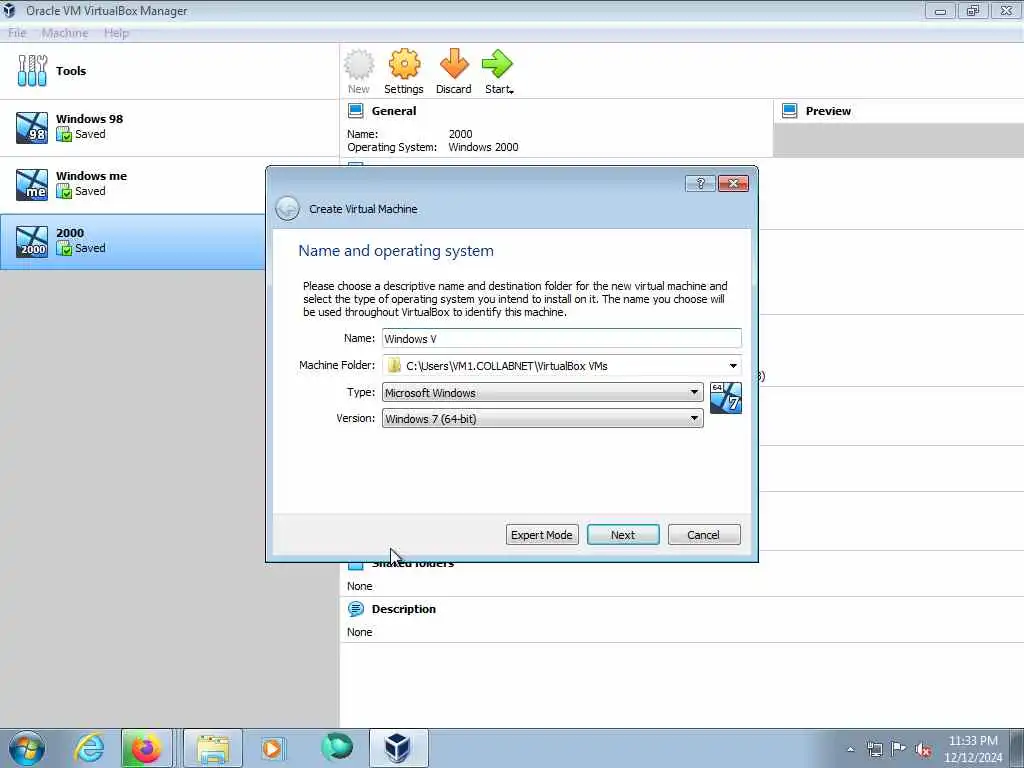The image size is (1024, 768).
Task: Open Firefox from the taskbar
Action: tap(146, 748)
